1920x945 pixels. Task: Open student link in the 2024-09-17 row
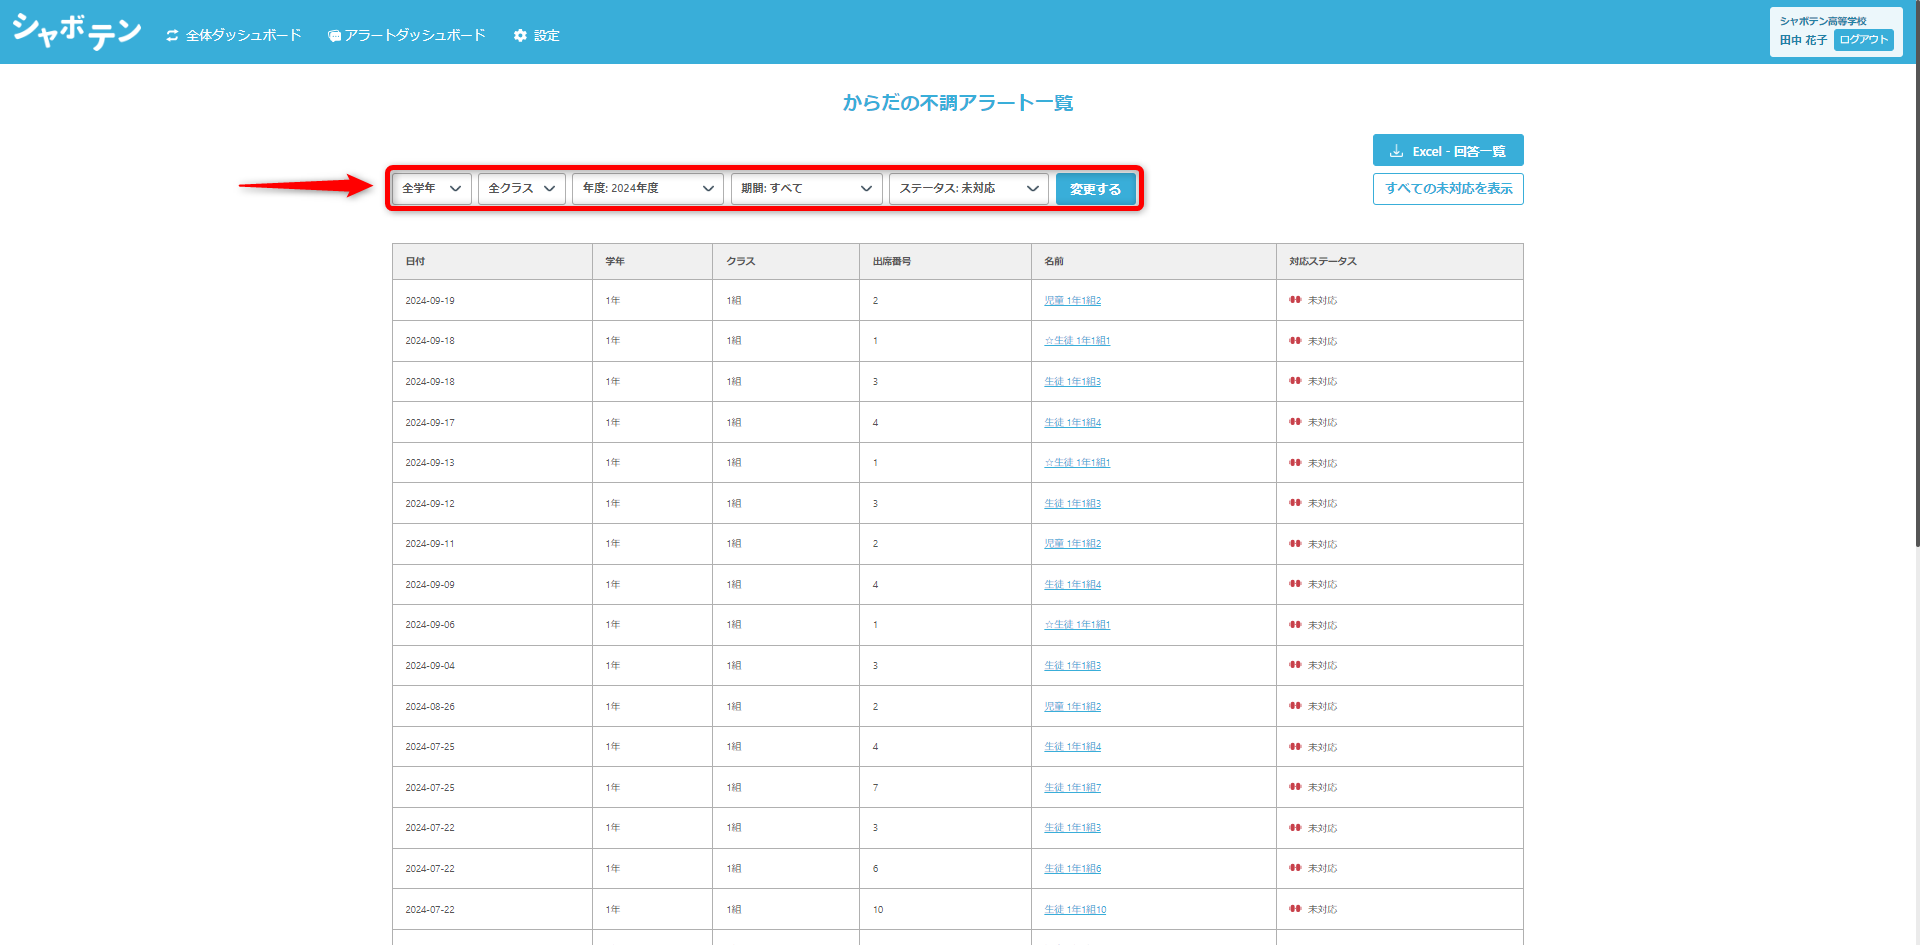point(1072,423)
